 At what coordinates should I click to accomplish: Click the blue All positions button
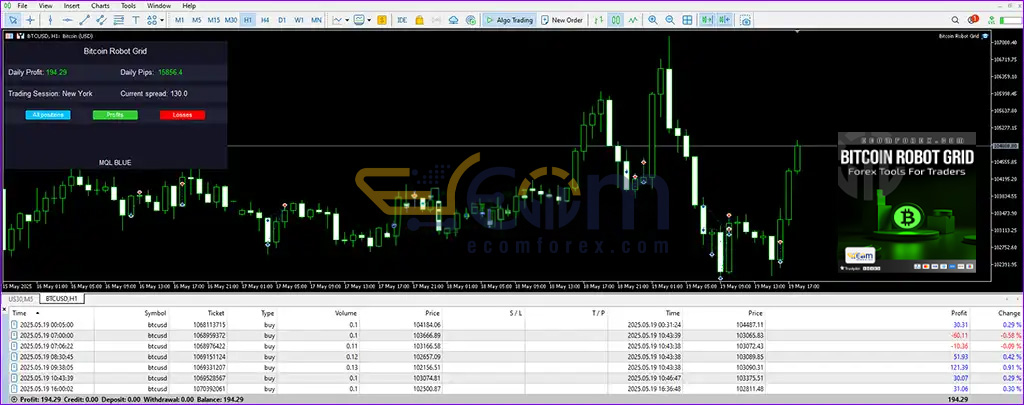pos(48,115)
